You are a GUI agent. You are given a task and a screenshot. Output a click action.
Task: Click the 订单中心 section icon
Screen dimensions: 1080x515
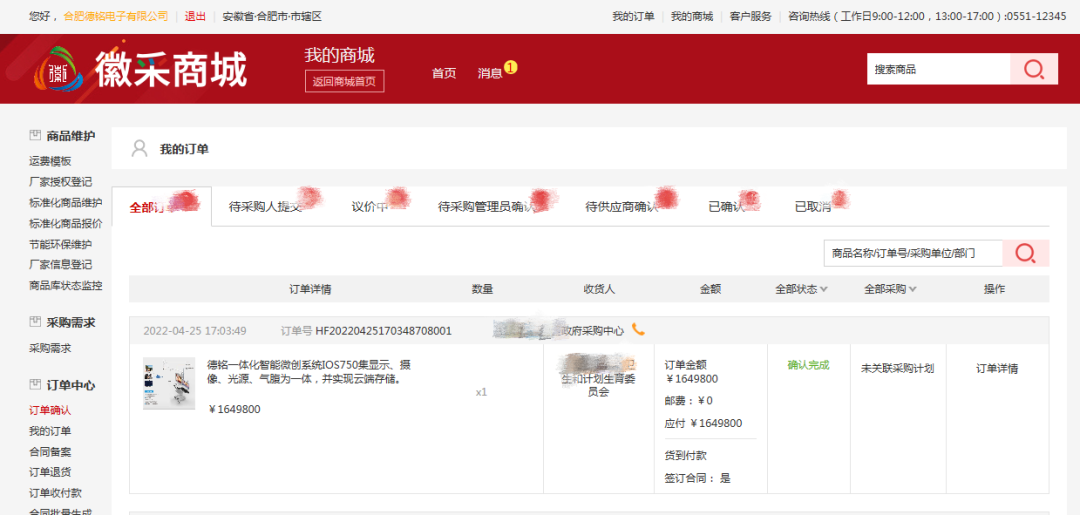click(x=35, y=385)
